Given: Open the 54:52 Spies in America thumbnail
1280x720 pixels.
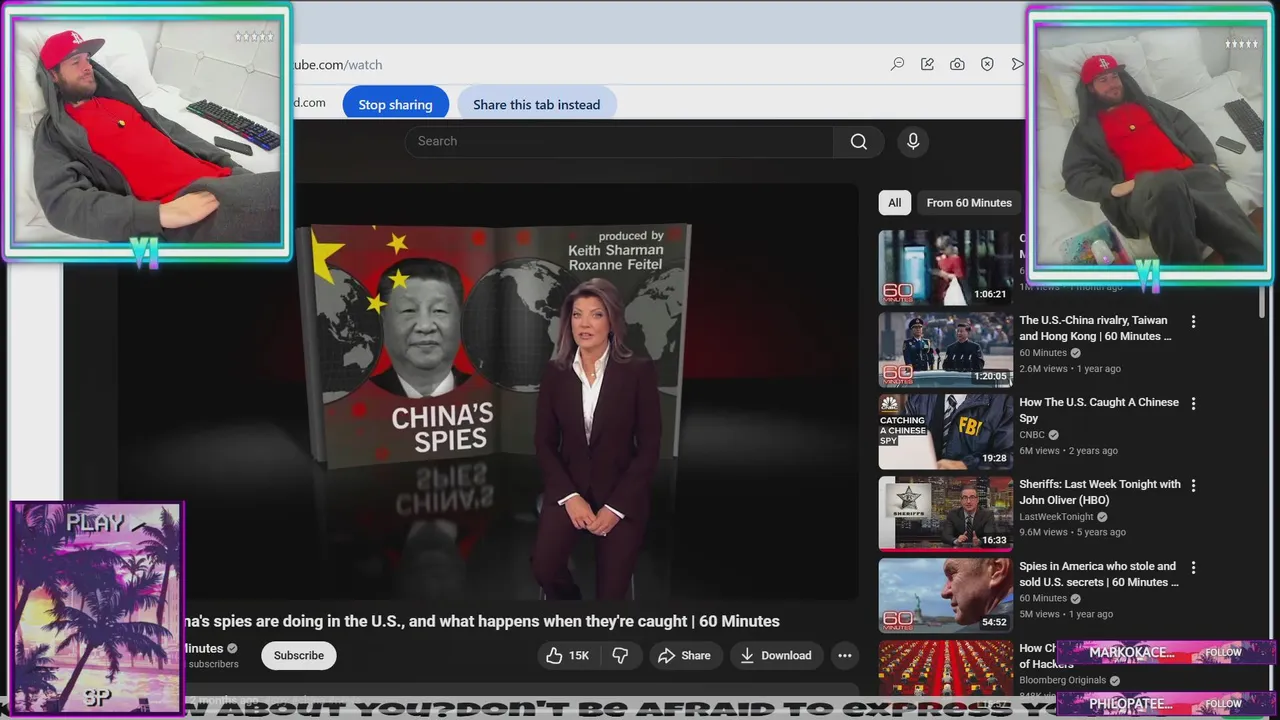Looking at the screenshot, I should 945,596.
